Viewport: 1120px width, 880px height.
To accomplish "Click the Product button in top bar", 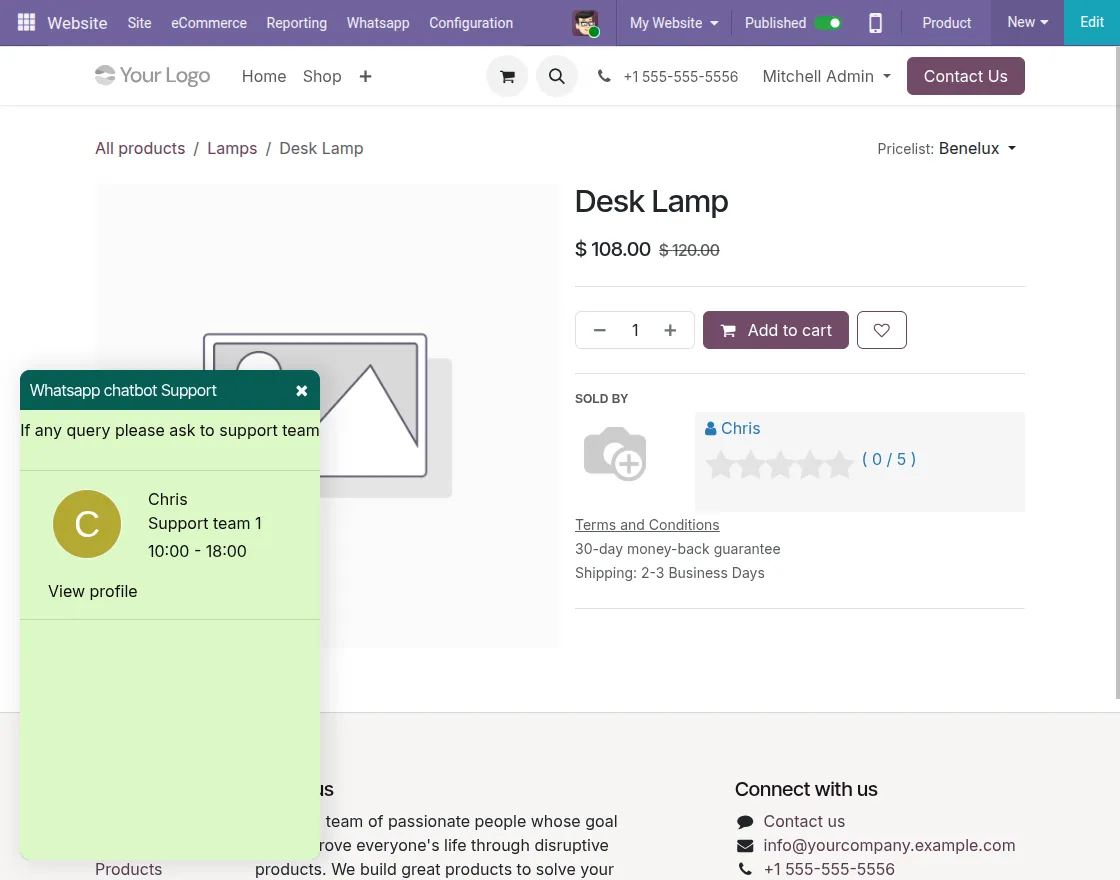I will tap(946, 23).
